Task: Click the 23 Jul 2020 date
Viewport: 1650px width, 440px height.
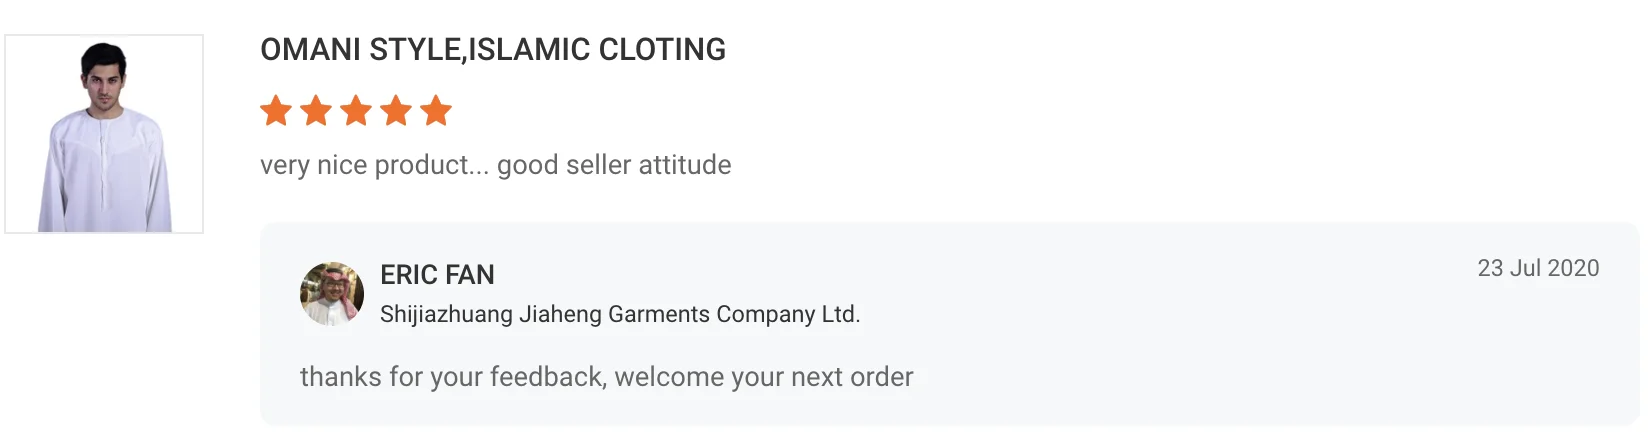Action: click(x=1538, y=268)
